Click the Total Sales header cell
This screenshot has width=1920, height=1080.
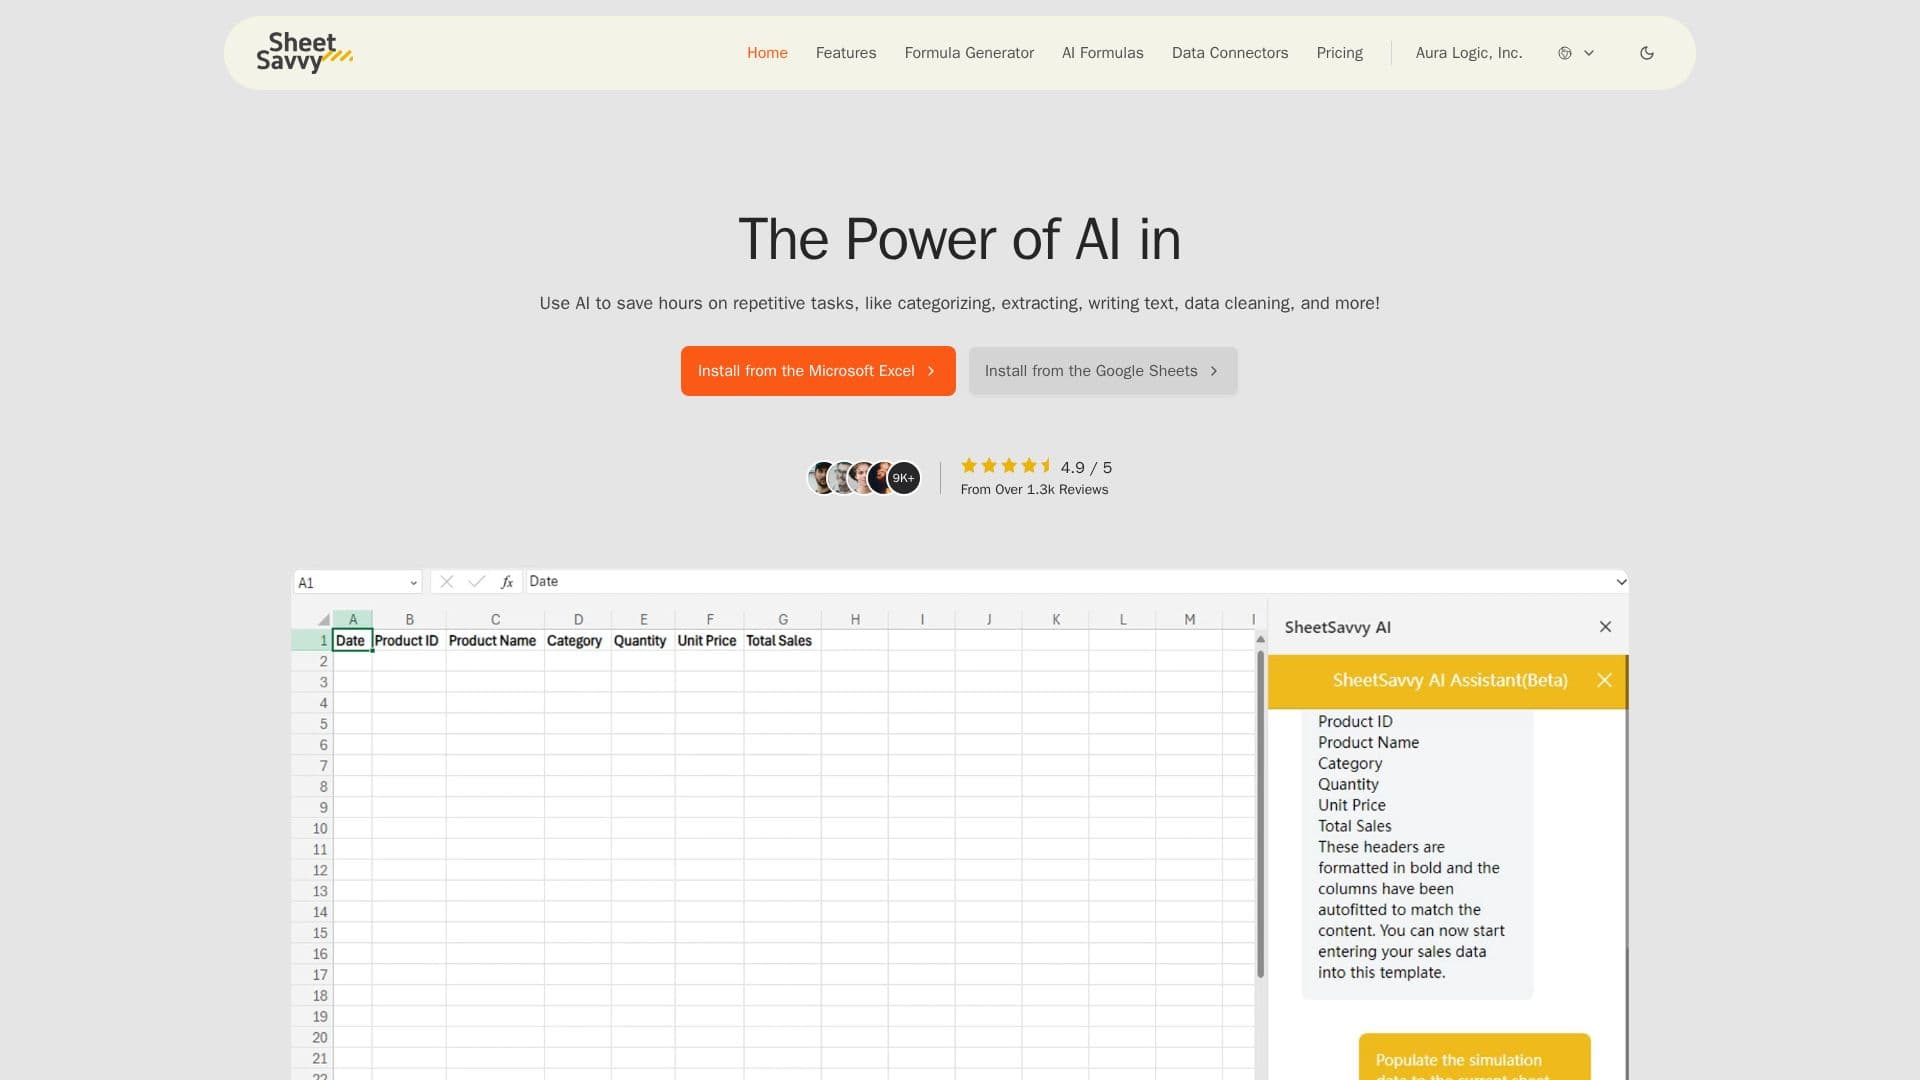(x=781, y=641)
